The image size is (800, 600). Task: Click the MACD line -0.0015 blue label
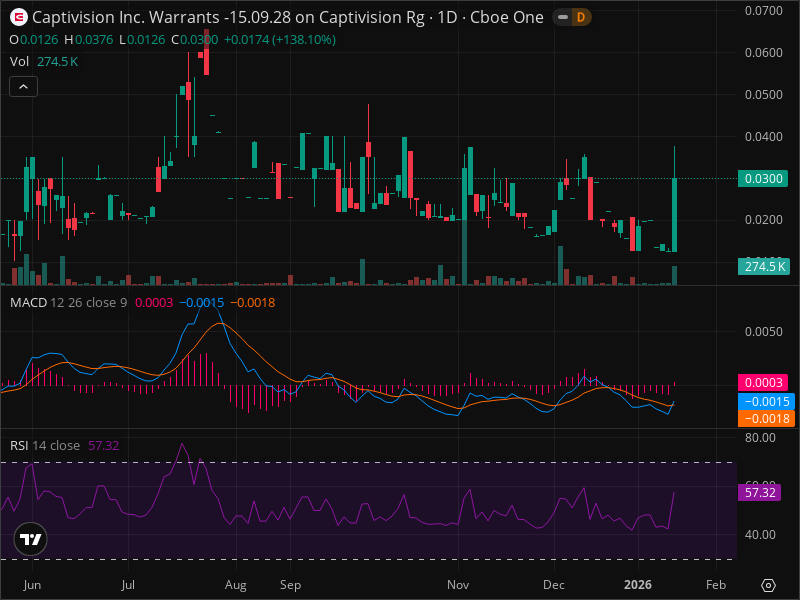pyautogui.click(x=766, y=402)
